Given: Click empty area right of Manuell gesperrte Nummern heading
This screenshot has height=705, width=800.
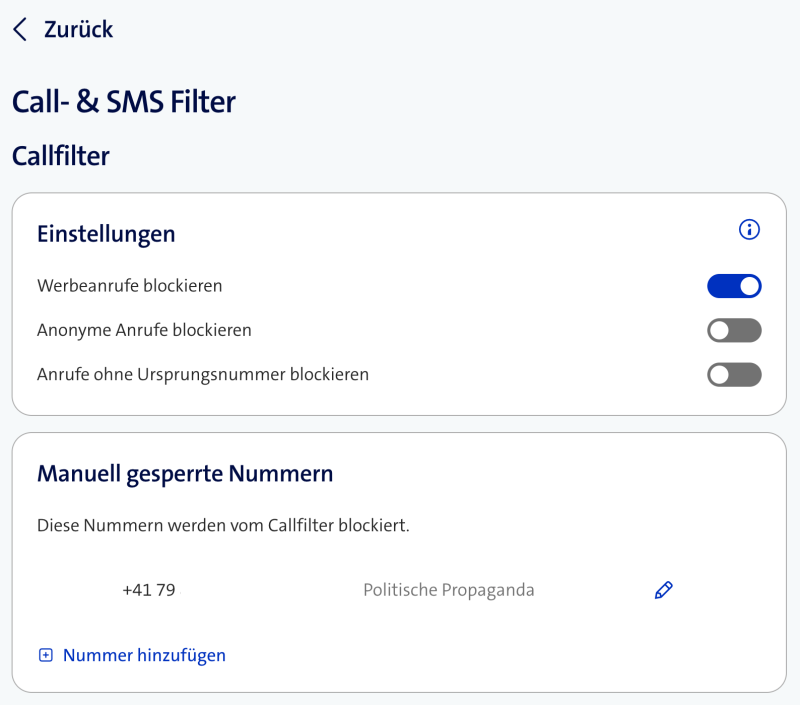Looking at the screenshot, I should click(x=560, y=474).
